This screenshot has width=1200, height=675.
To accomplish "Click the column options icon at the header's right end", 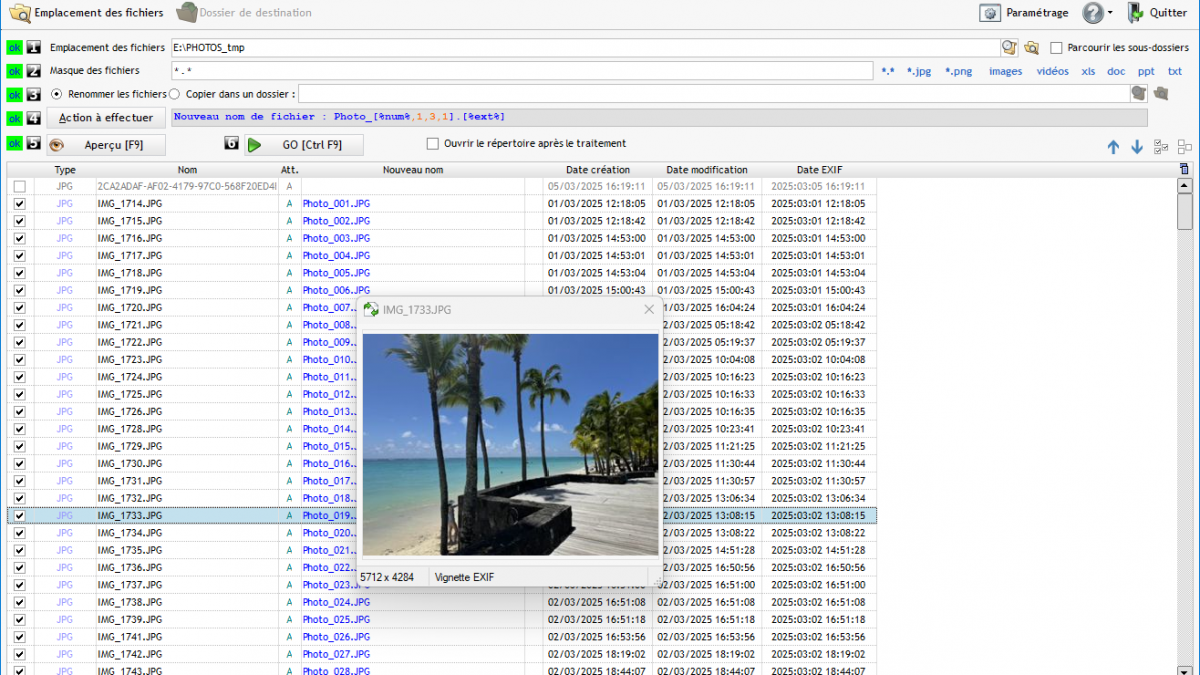I will pos(1185,170).
